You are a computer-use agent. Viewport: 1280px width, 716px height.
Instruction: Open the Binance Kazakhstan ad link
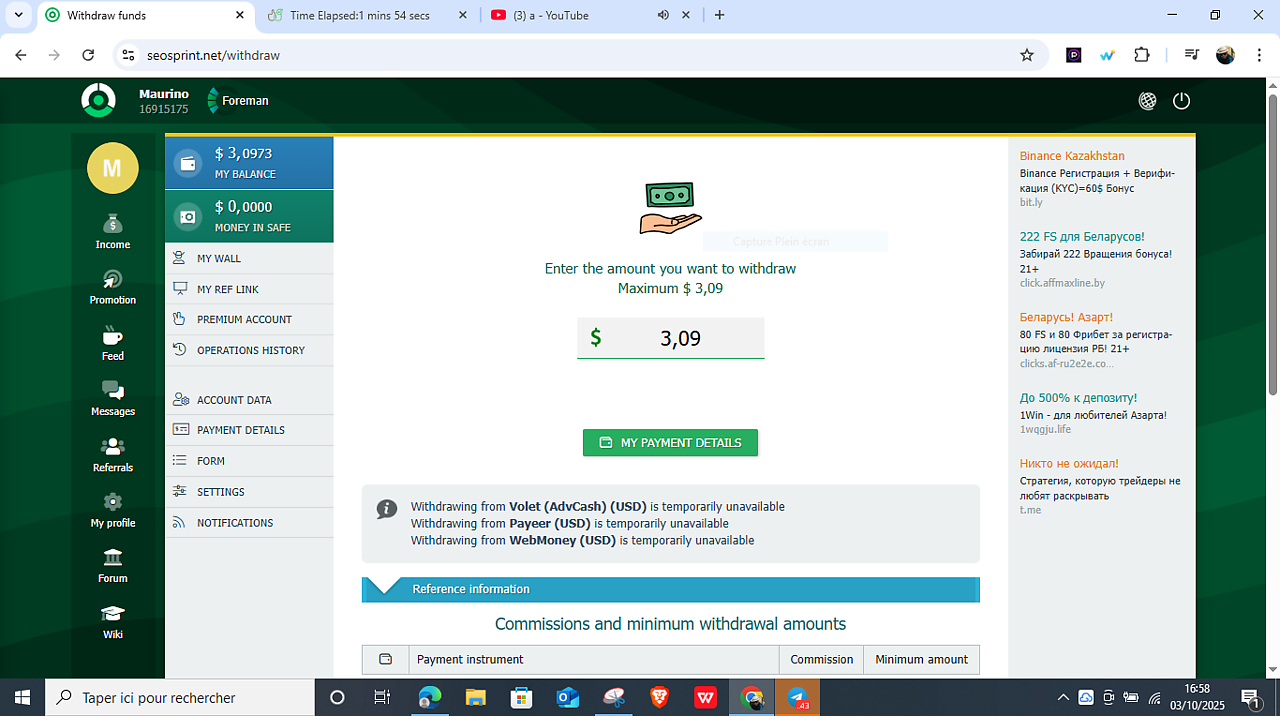point(1071,156)
